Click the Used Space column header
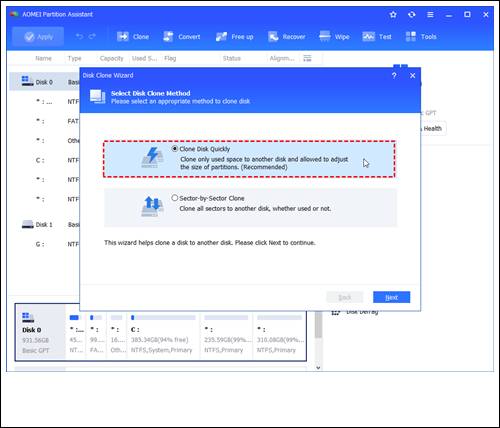The height and width of the screenshot is (428, 500). [145, 58]
